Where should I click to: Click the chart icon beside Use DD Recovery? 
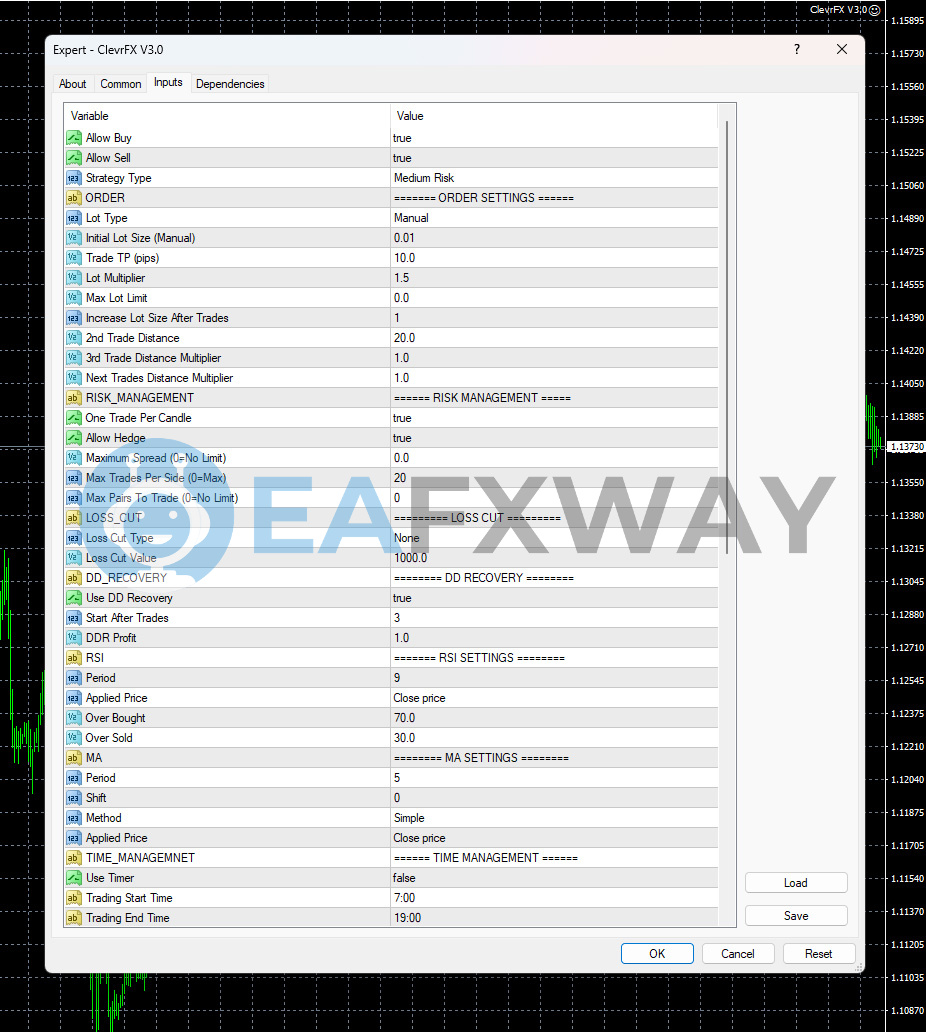pyautogui.click(x=73, y=597)
